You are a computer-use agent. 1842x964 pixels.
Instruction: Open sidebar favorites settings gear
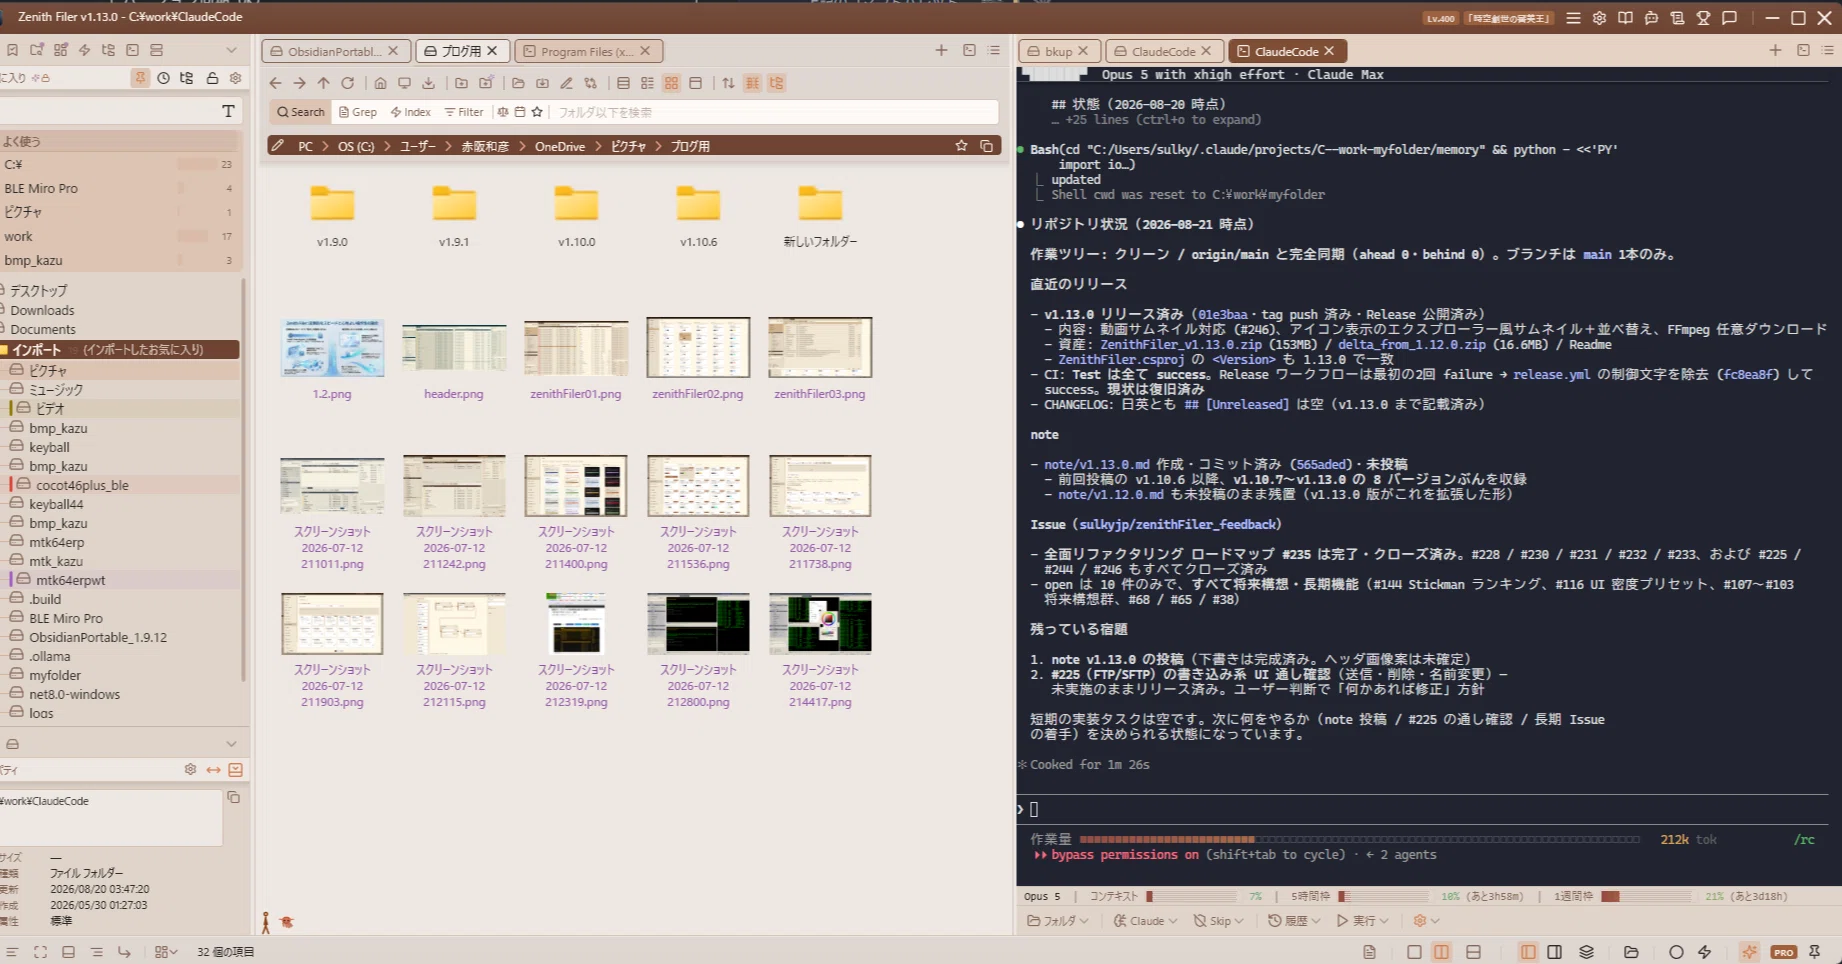235,78
